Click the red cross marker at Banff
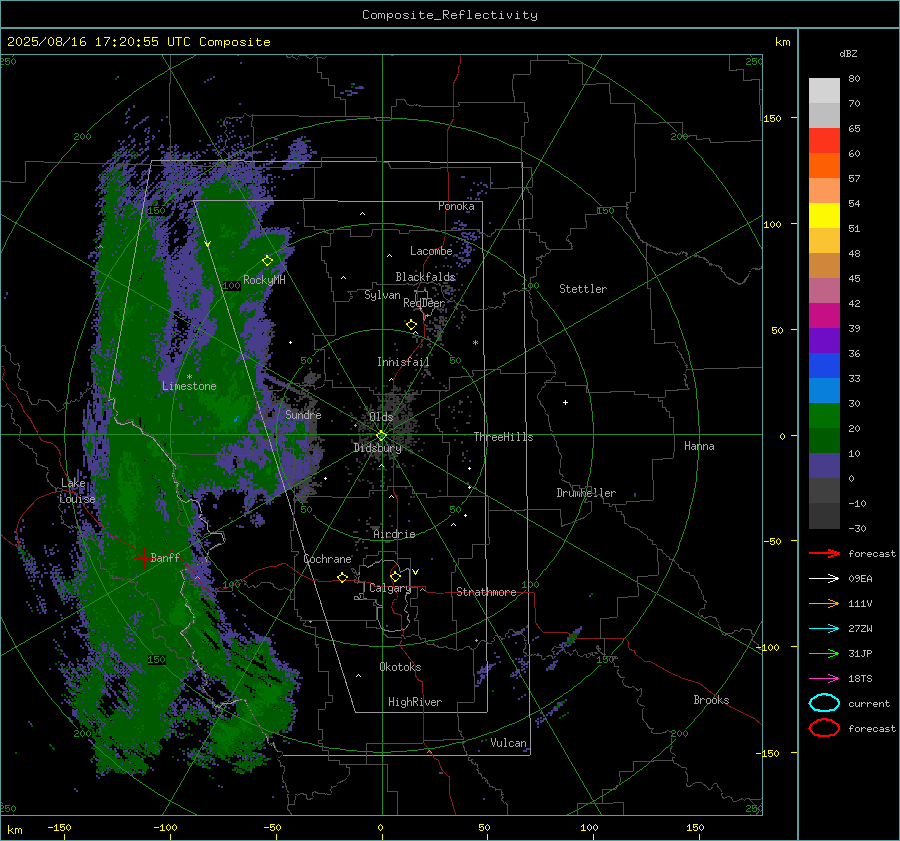Screen dimensions: 900x841 pyautogui.click(x=143, y=558)
